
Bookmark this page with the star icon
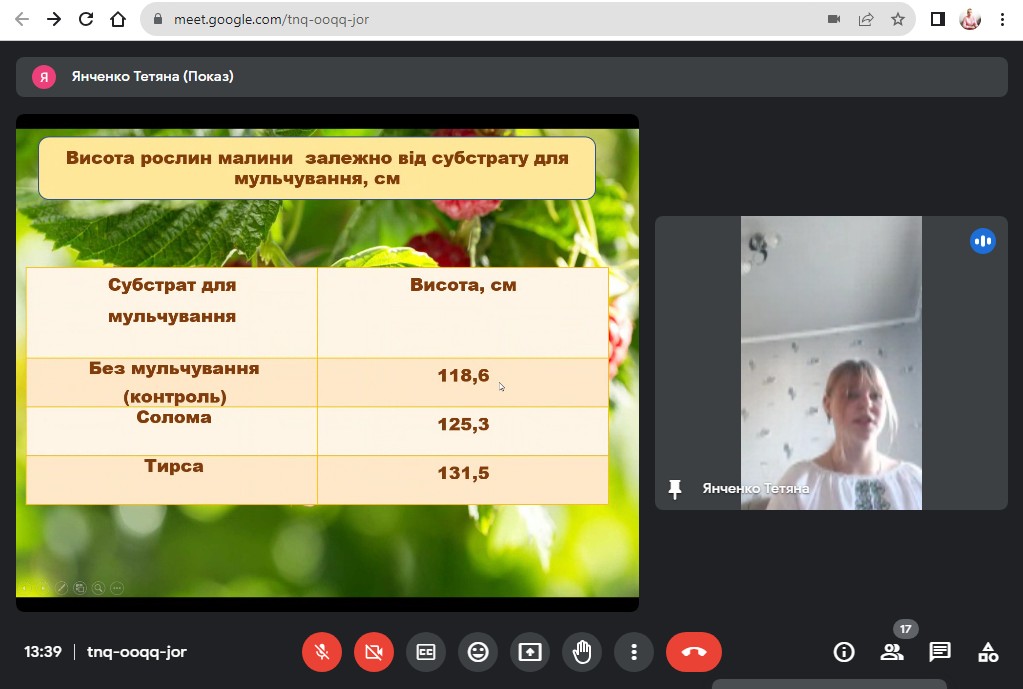[x=897, y=19]
